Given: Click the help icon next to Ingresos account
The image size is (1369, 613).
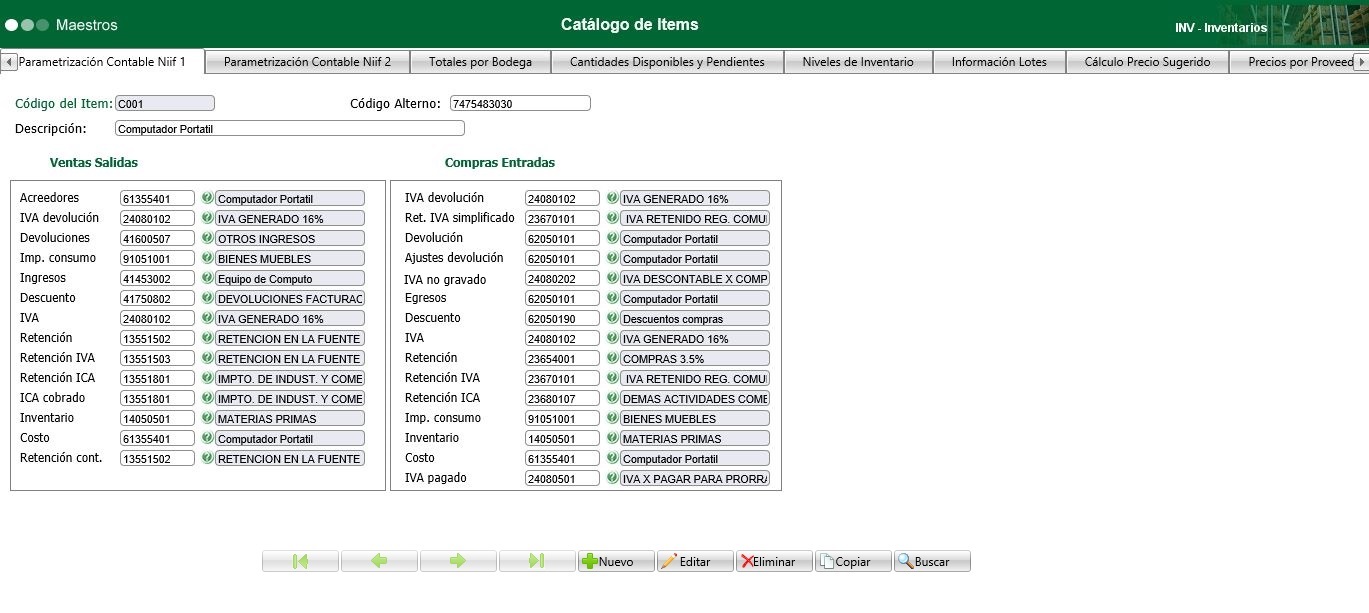Looking at the screenshot, I should click(x=208, y=278).
